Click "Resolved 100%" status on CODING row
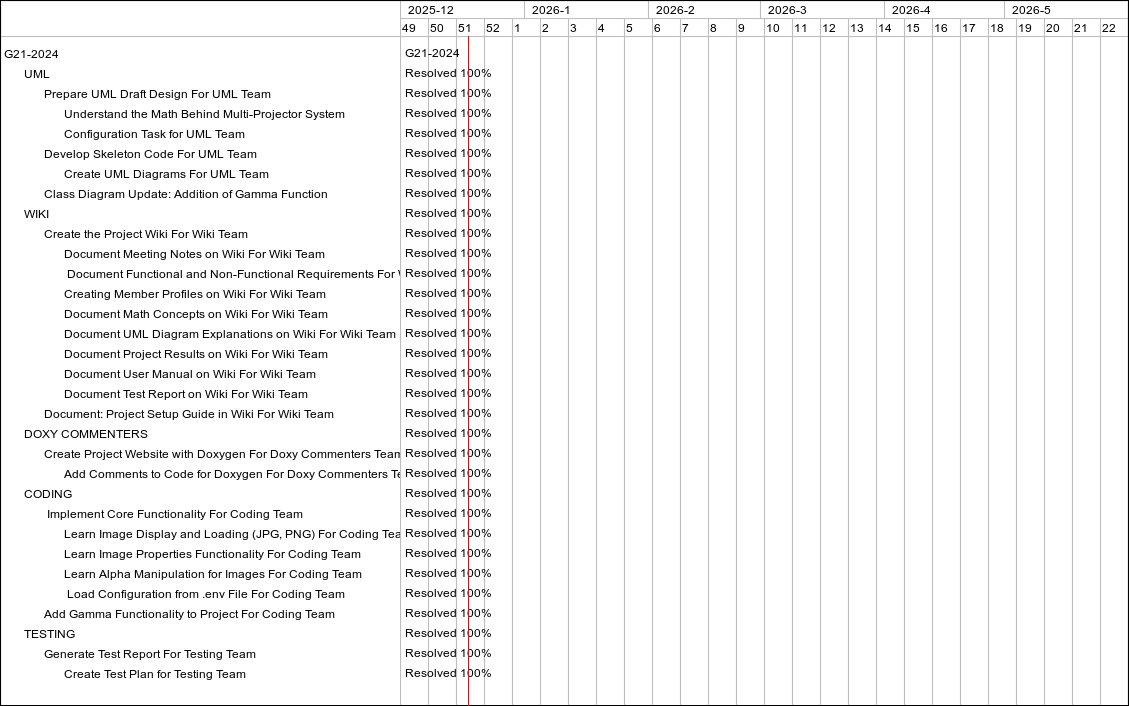The width and height of the screenshot is (1129, 706). coord(447,493)
